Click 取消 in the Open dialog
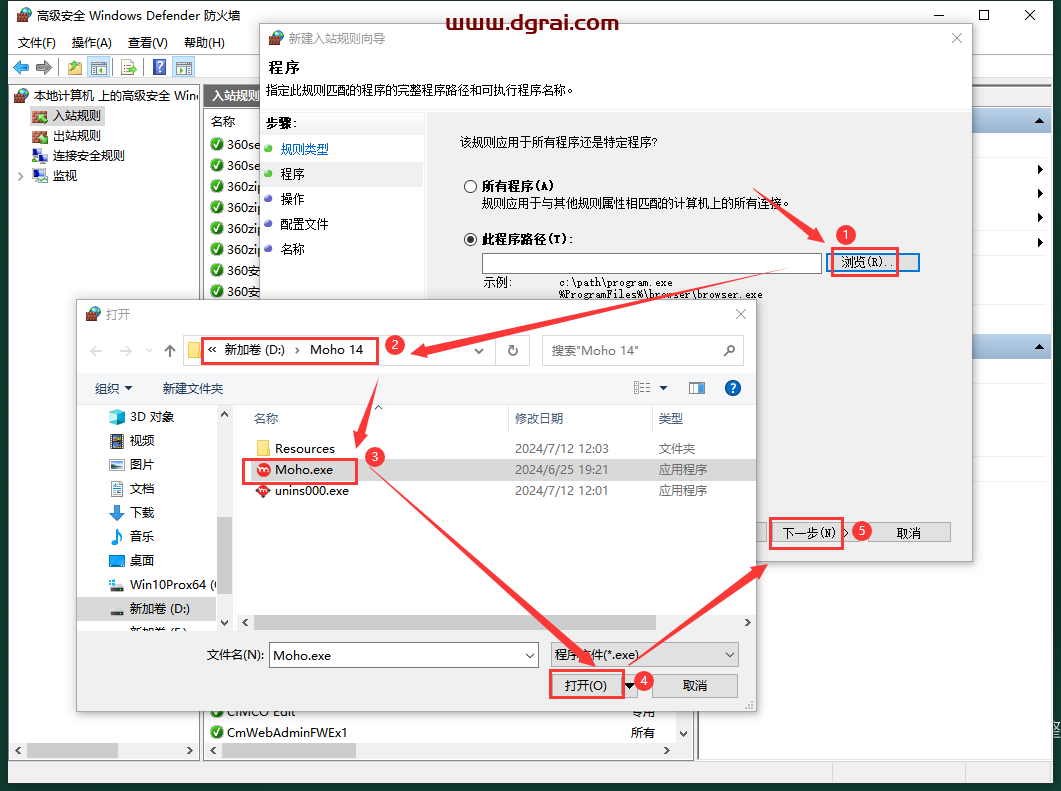 [x=695, y=685]
